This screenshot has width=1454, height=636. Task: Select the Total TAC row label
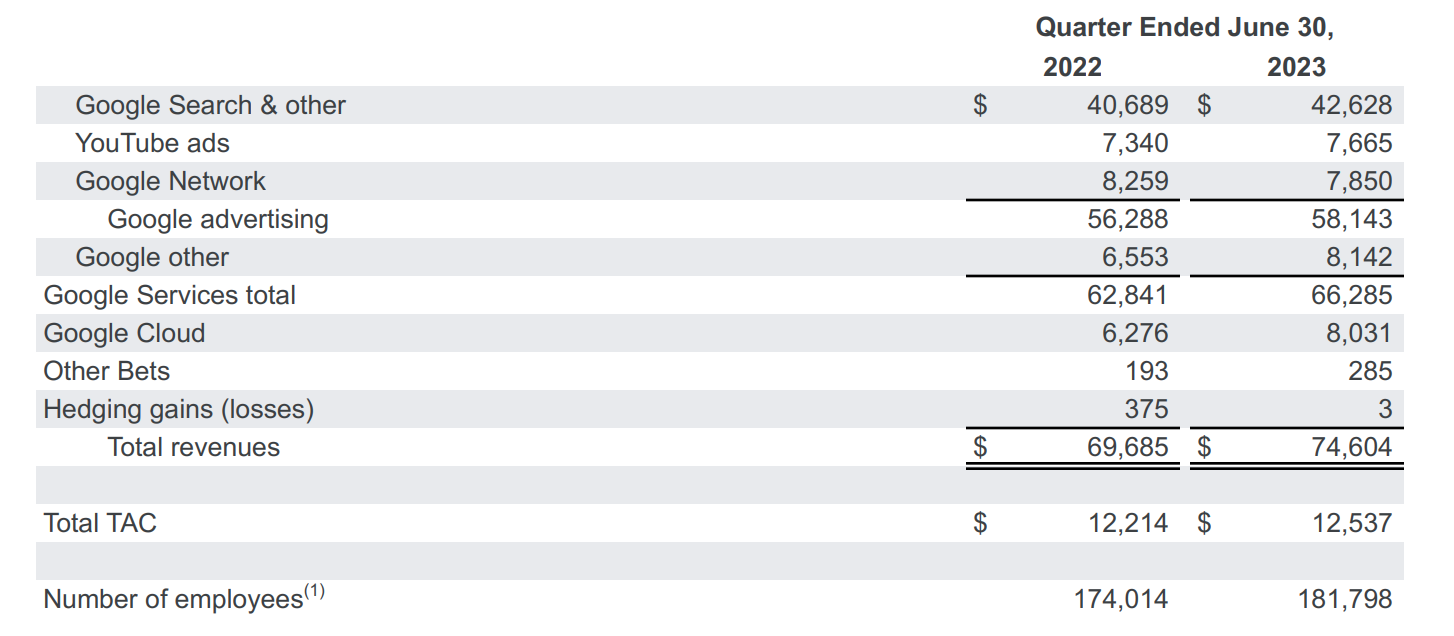pos(100,523)
